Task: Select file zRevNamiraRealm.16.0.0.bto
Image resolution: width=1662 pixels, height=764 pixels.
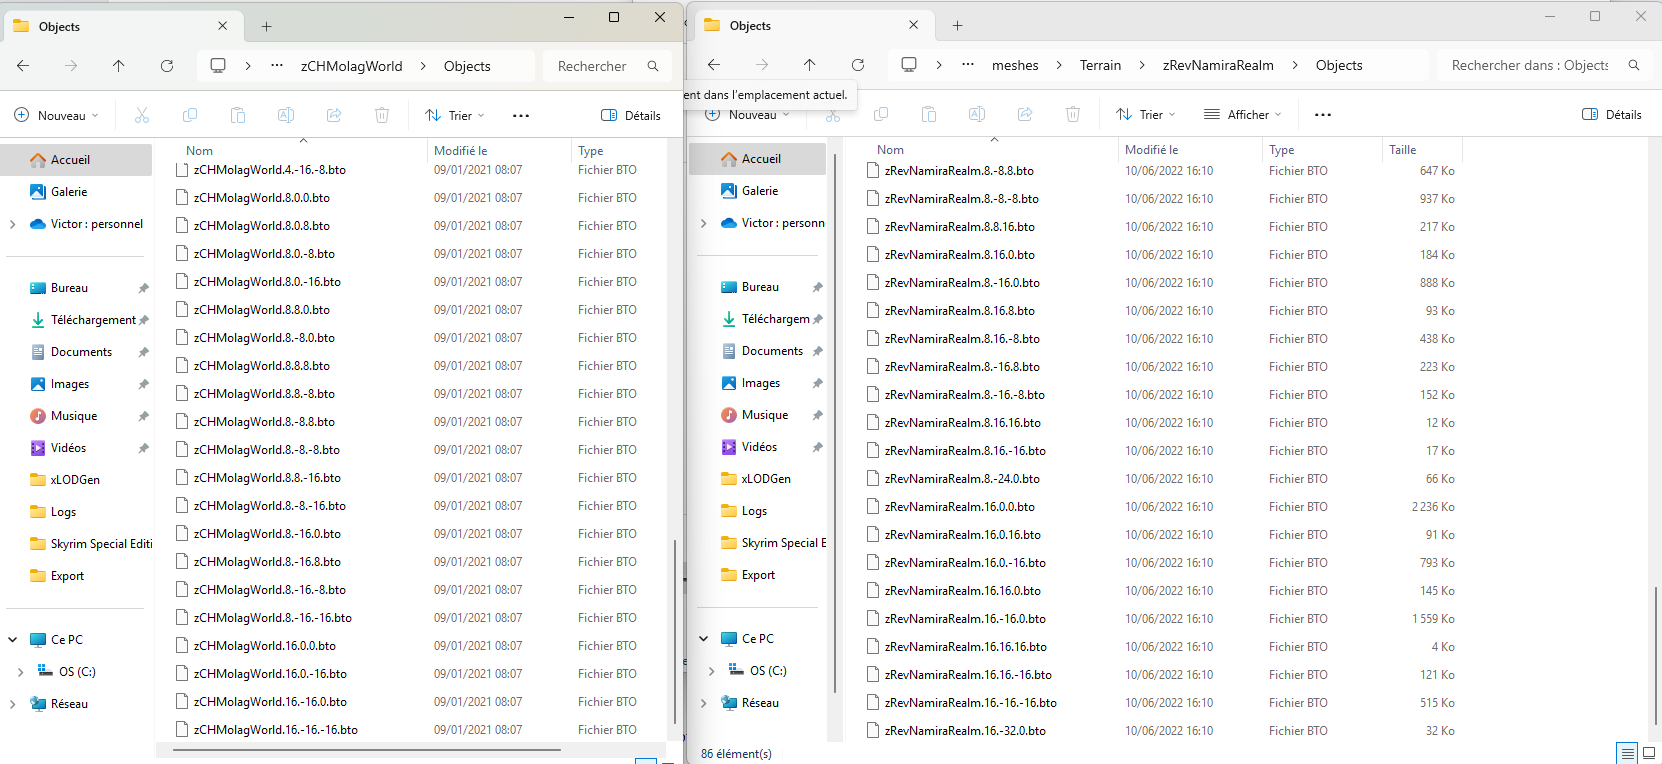Action: click(959, 507)
